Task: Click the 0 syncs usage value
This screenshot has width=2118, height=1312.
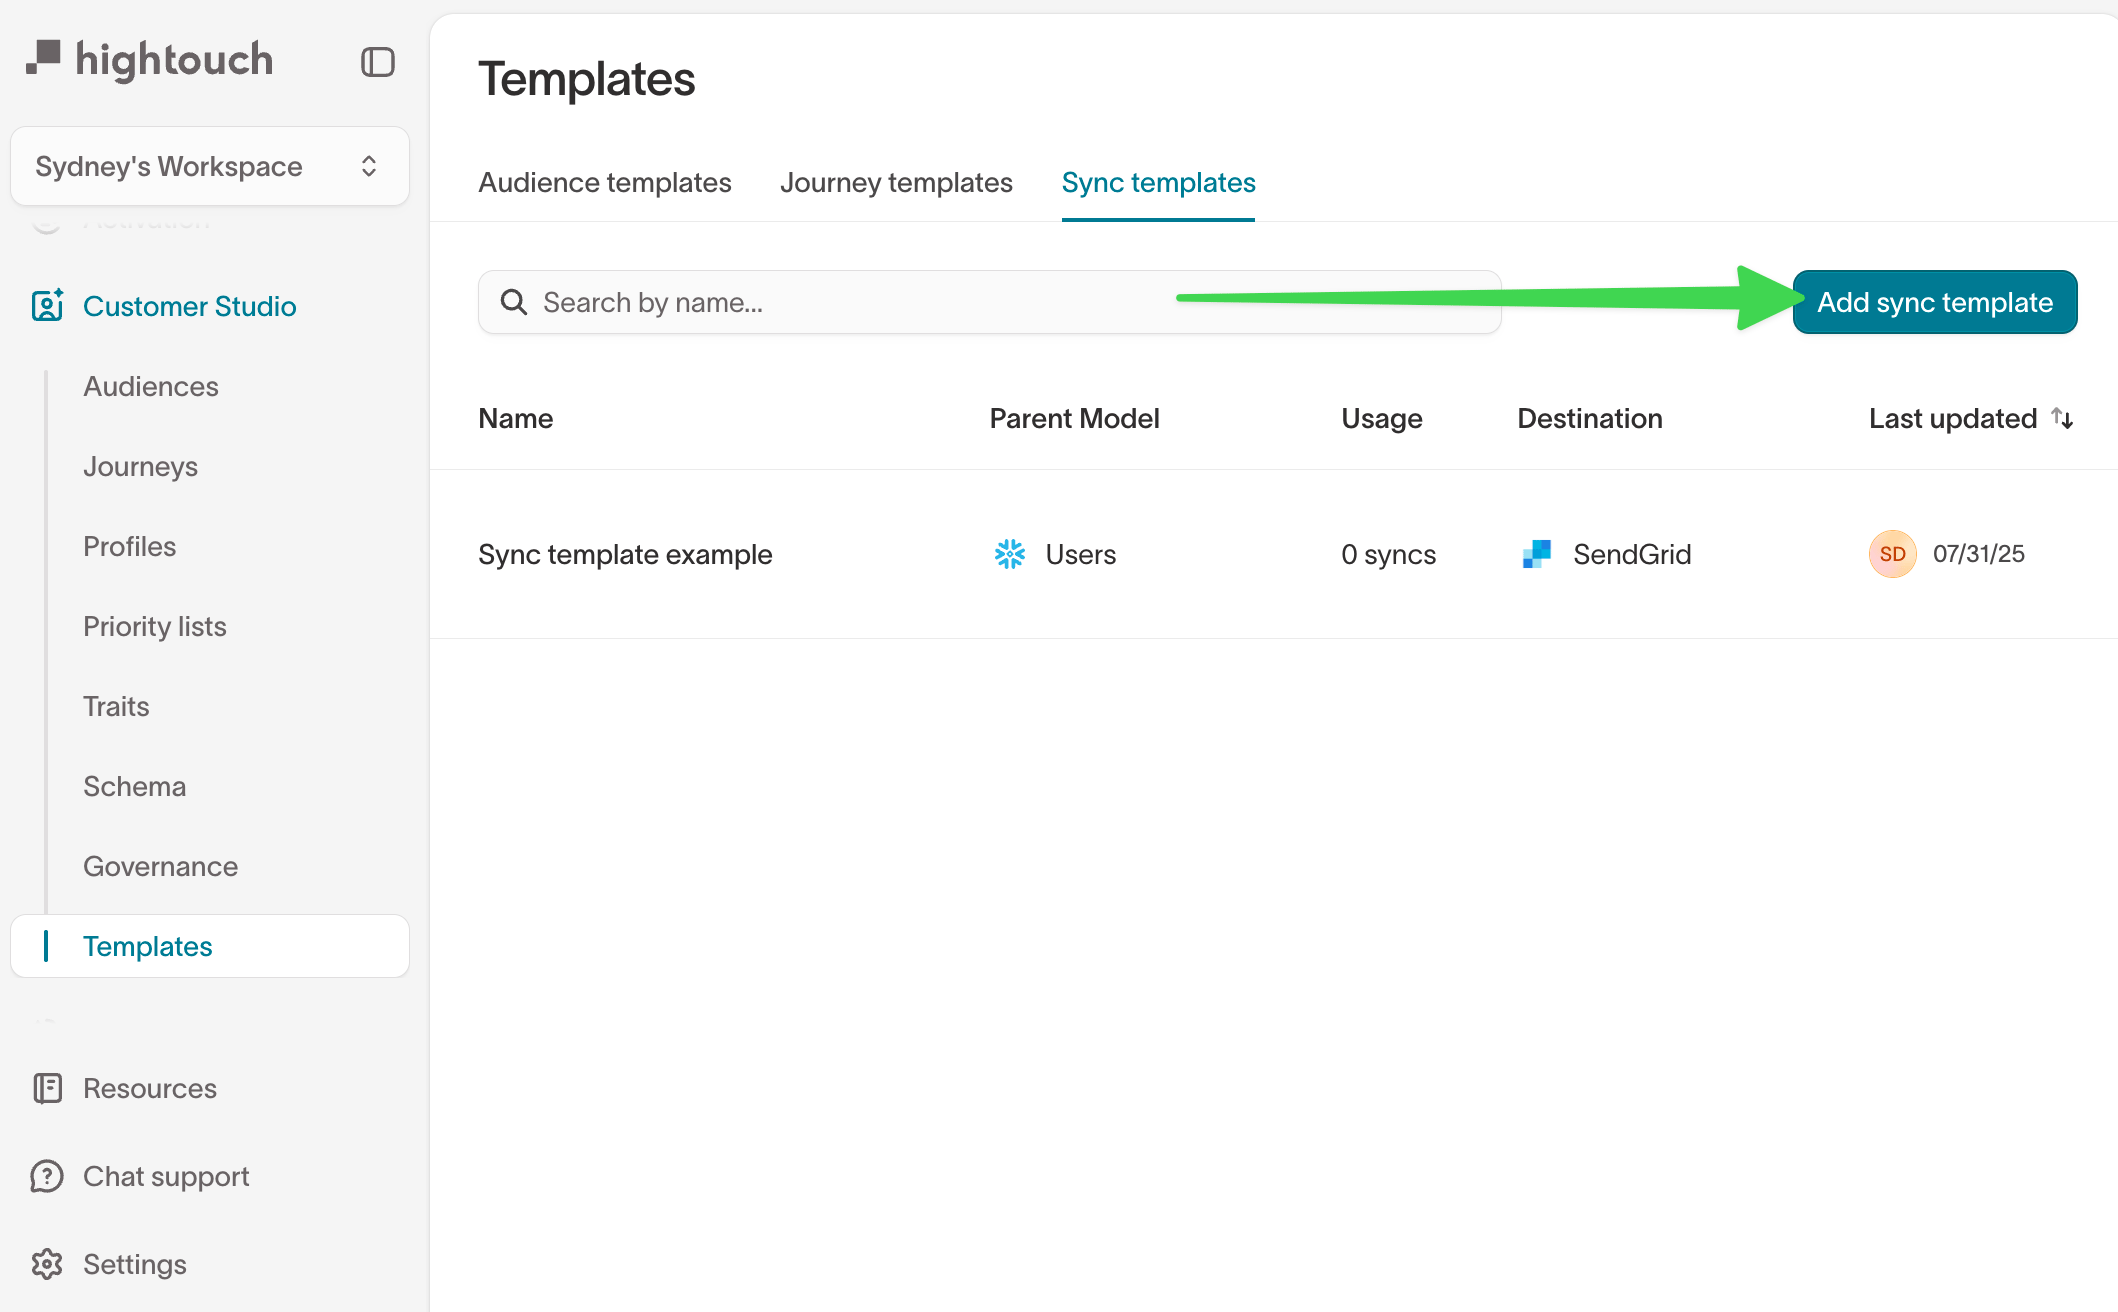Action: (x=1389, y=554)
